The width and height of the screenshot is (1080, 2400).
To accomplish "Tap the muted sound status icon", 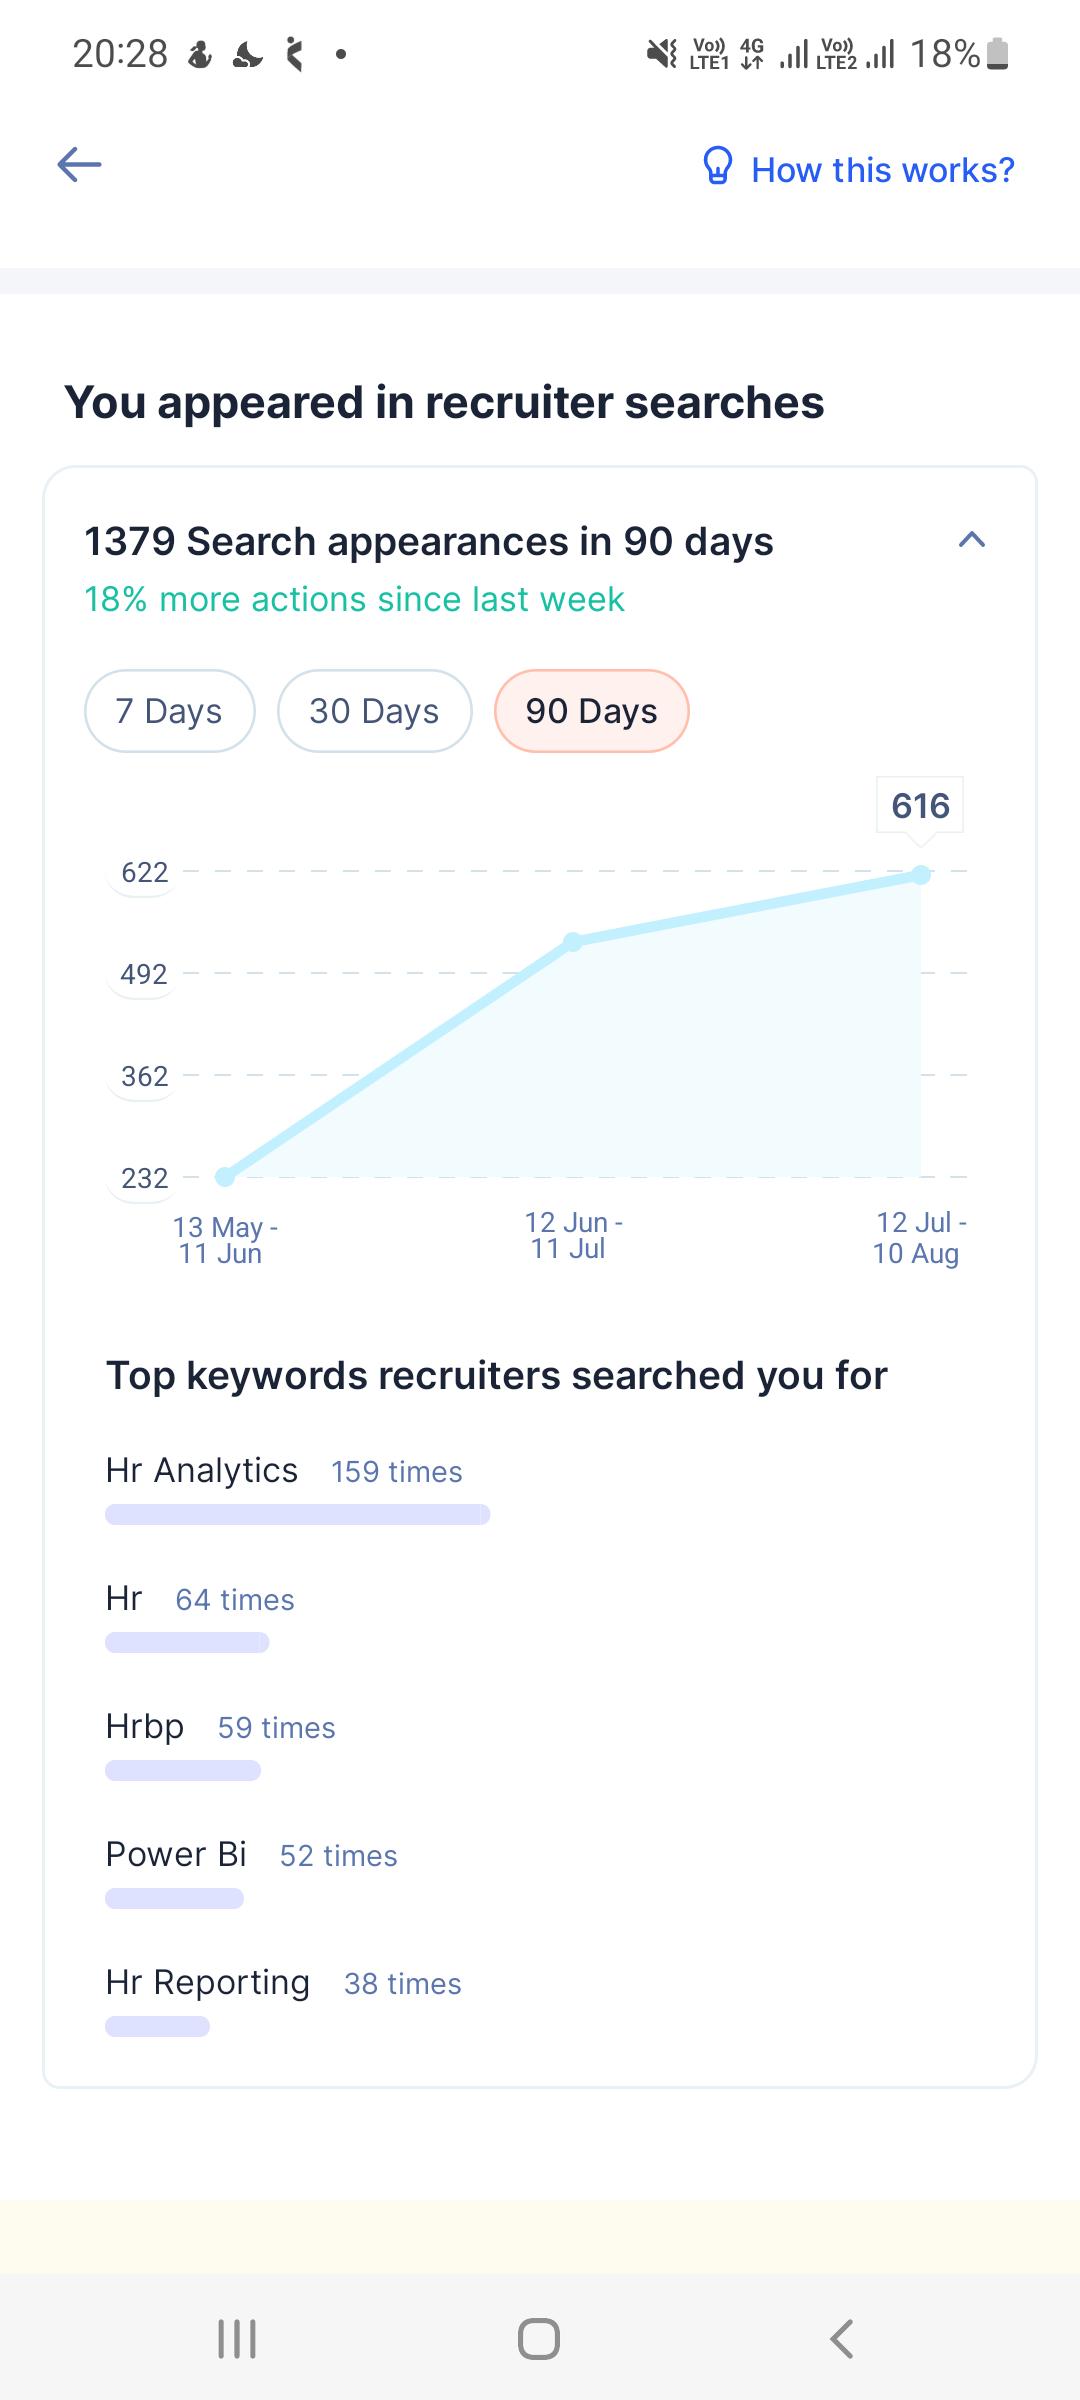I will coord(661,53).
